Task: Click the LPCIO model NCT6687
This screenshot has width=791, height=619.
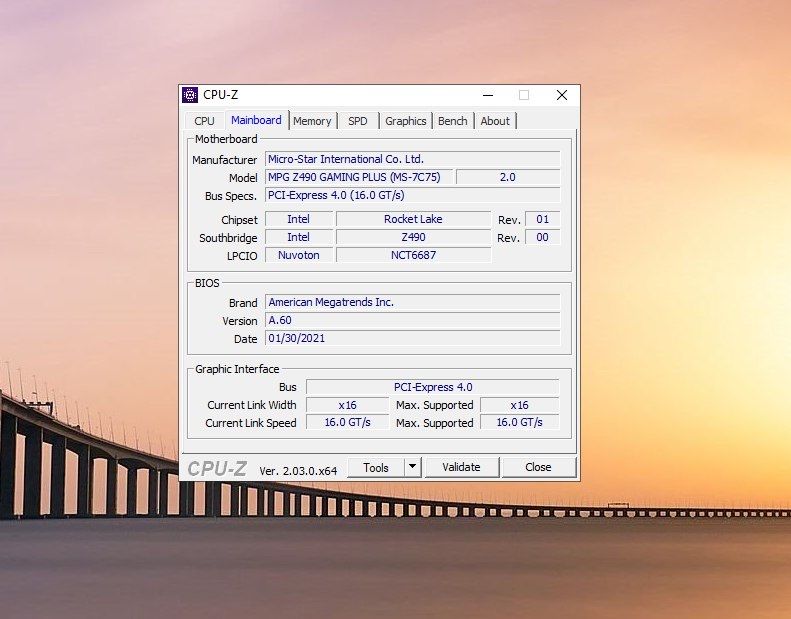Action: click(x=413, y=255)
